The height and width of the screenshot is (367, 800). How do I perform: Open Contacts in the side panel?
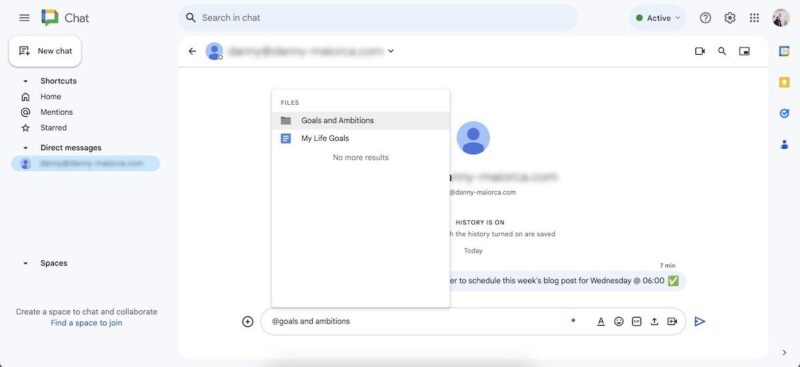(784, 145)
